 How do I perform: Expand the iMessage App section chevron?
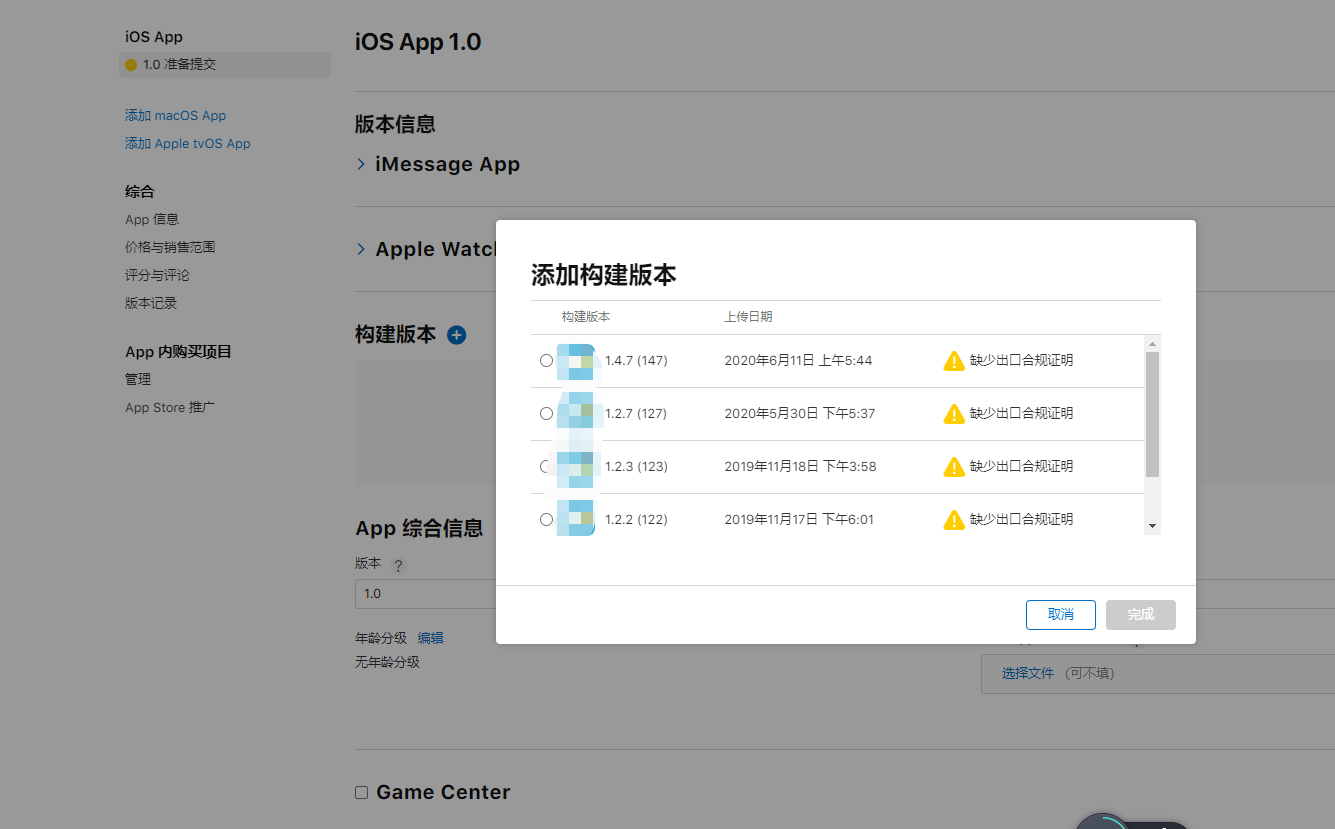pyautogui.click(x=361, y=164)
